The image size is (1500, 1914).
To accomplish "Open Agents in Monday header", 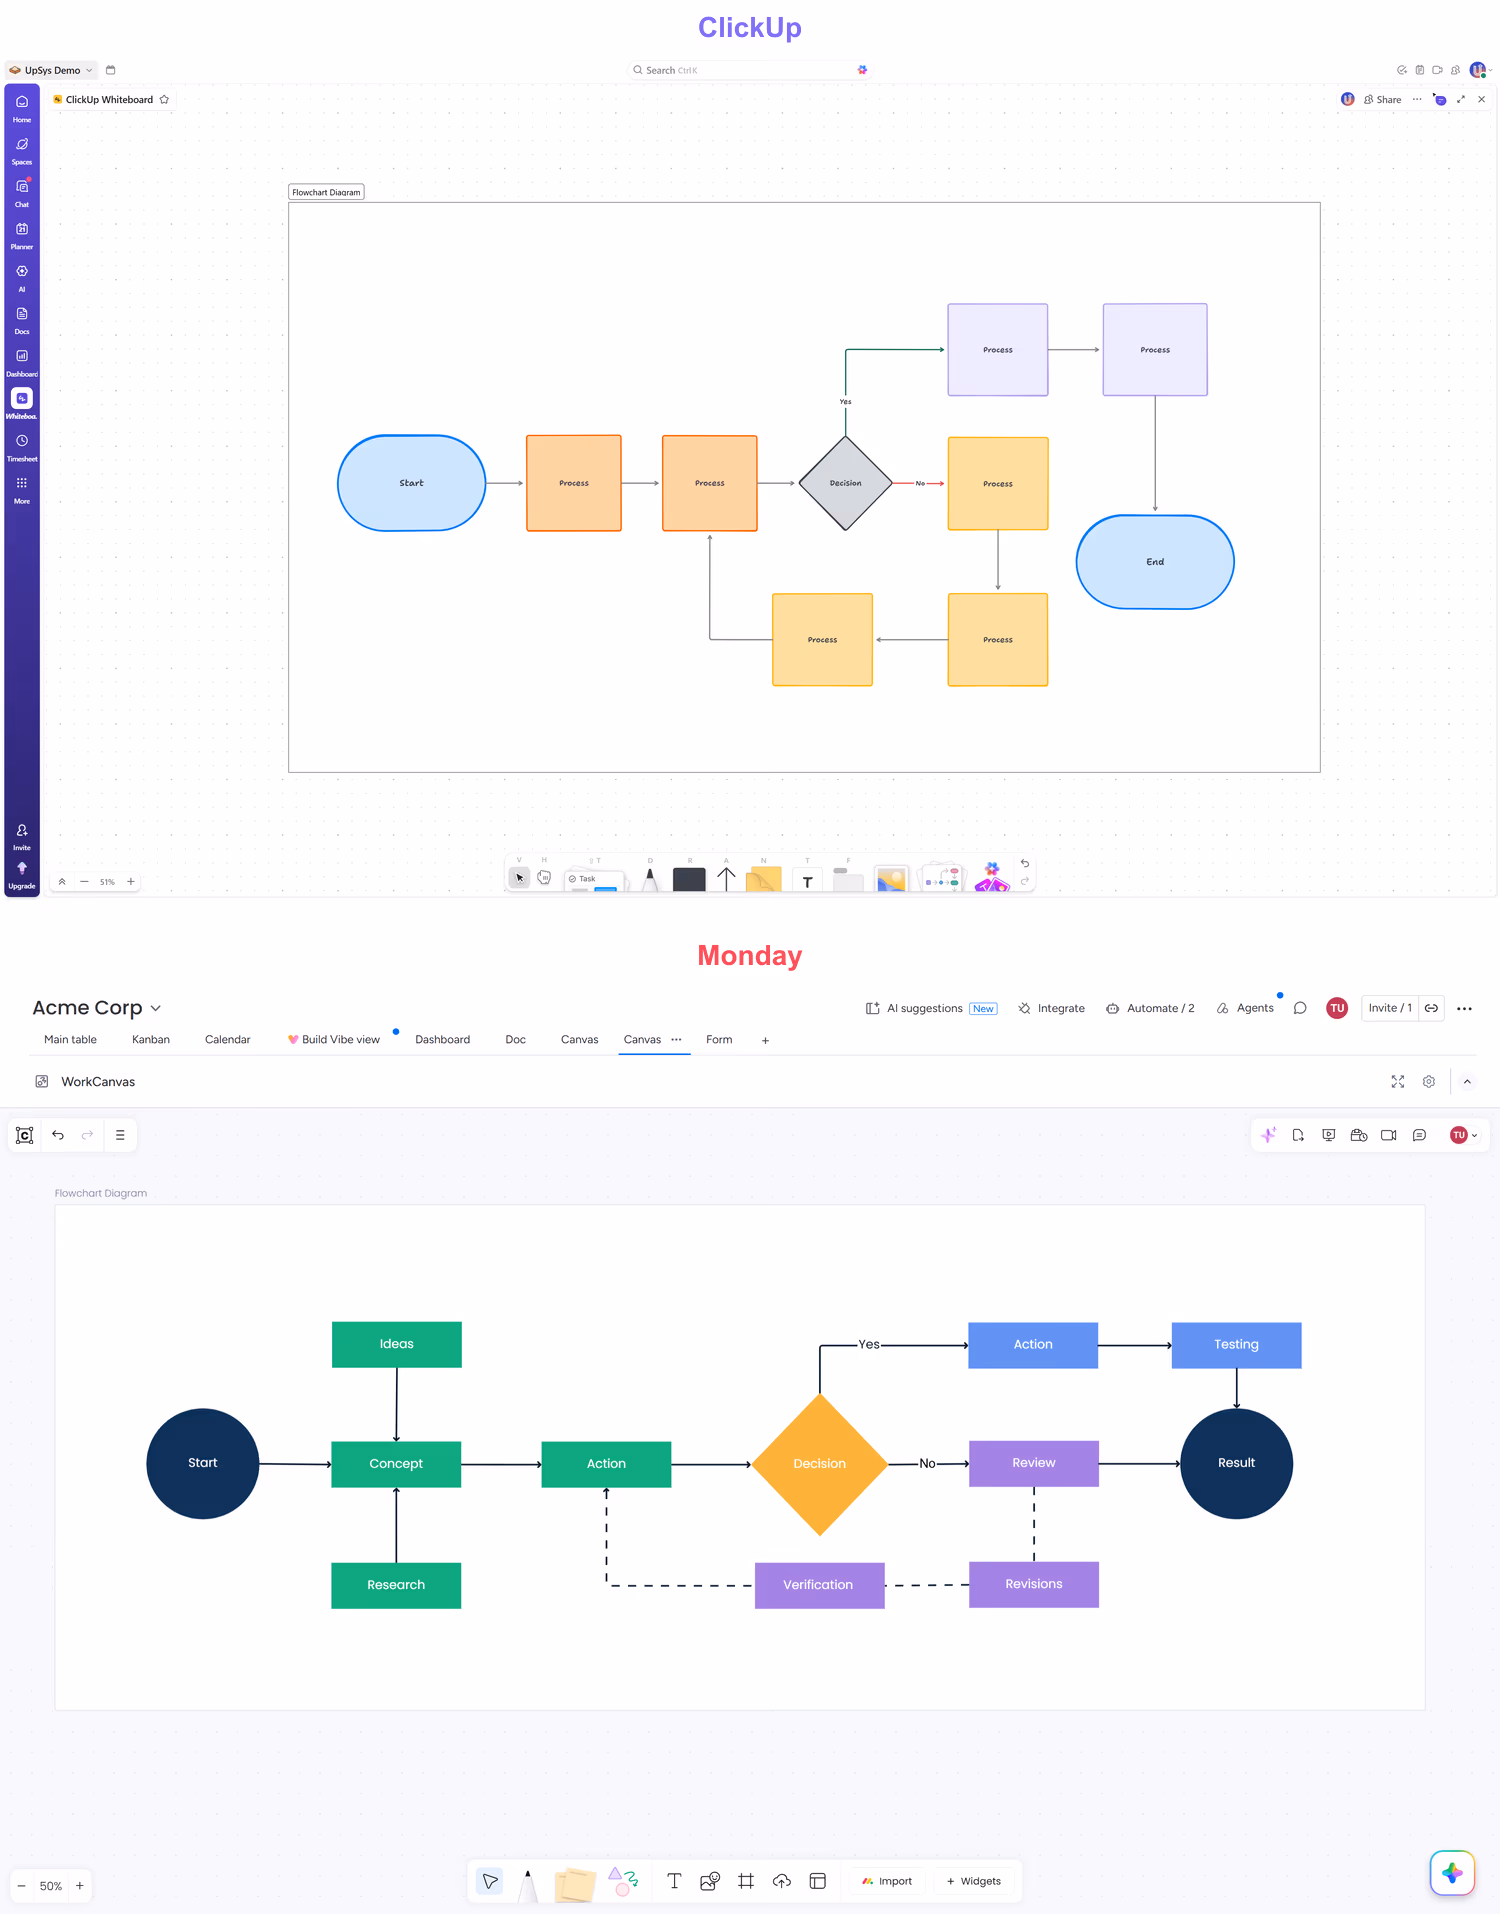I will (x=1245, y=1008).
